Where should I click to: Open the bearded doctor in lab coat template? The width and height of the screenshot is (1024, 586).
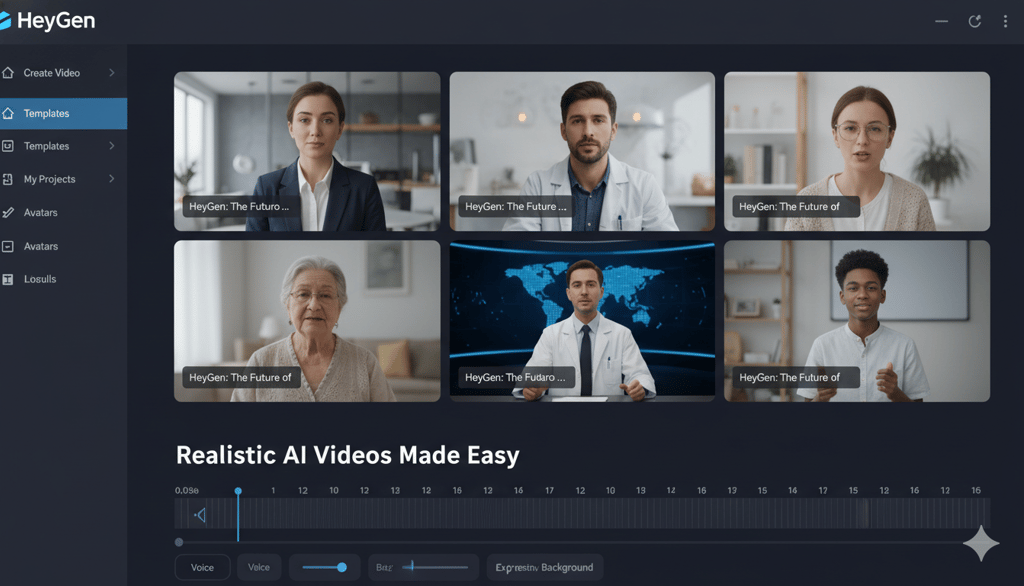point(582,152)
